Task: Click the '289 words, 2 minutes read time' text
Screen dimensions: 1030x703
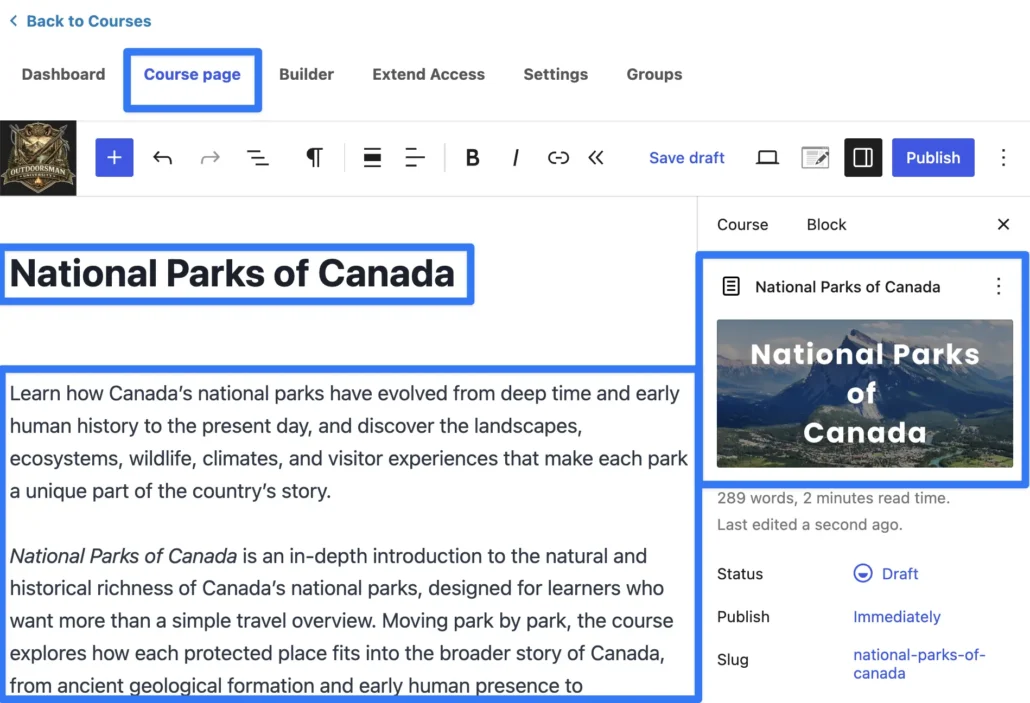Action: (833, 498)
